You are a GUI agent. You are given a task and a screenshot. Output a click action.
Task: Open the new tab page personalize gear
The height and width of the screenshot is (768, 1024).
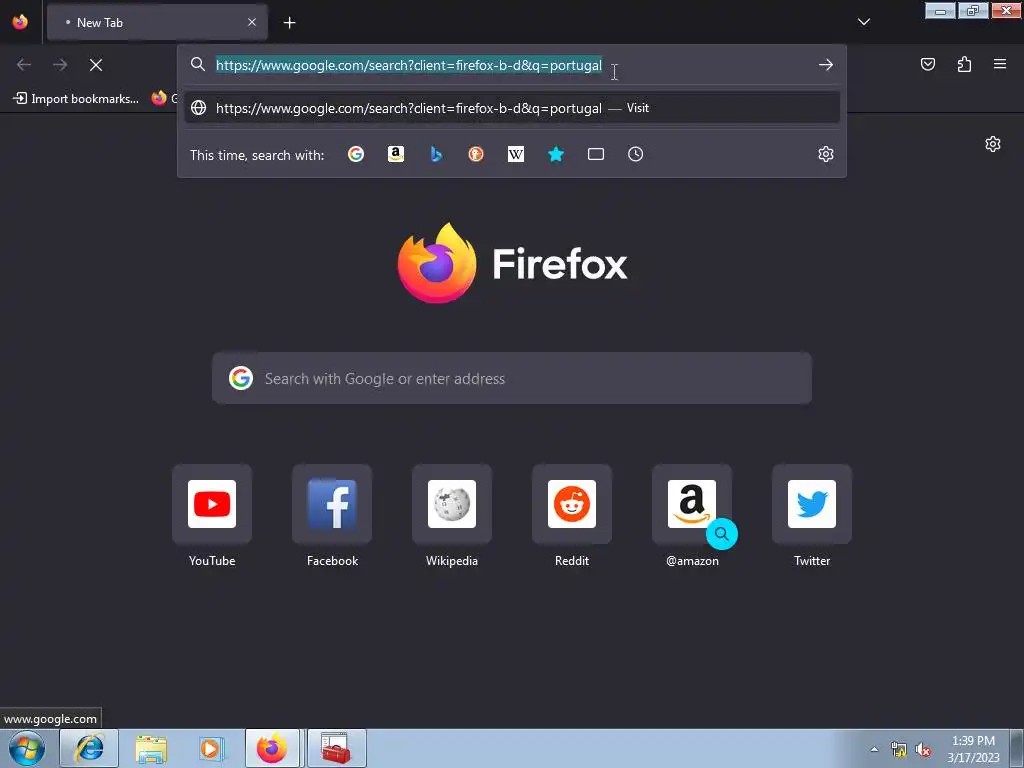tap(993, 144)
